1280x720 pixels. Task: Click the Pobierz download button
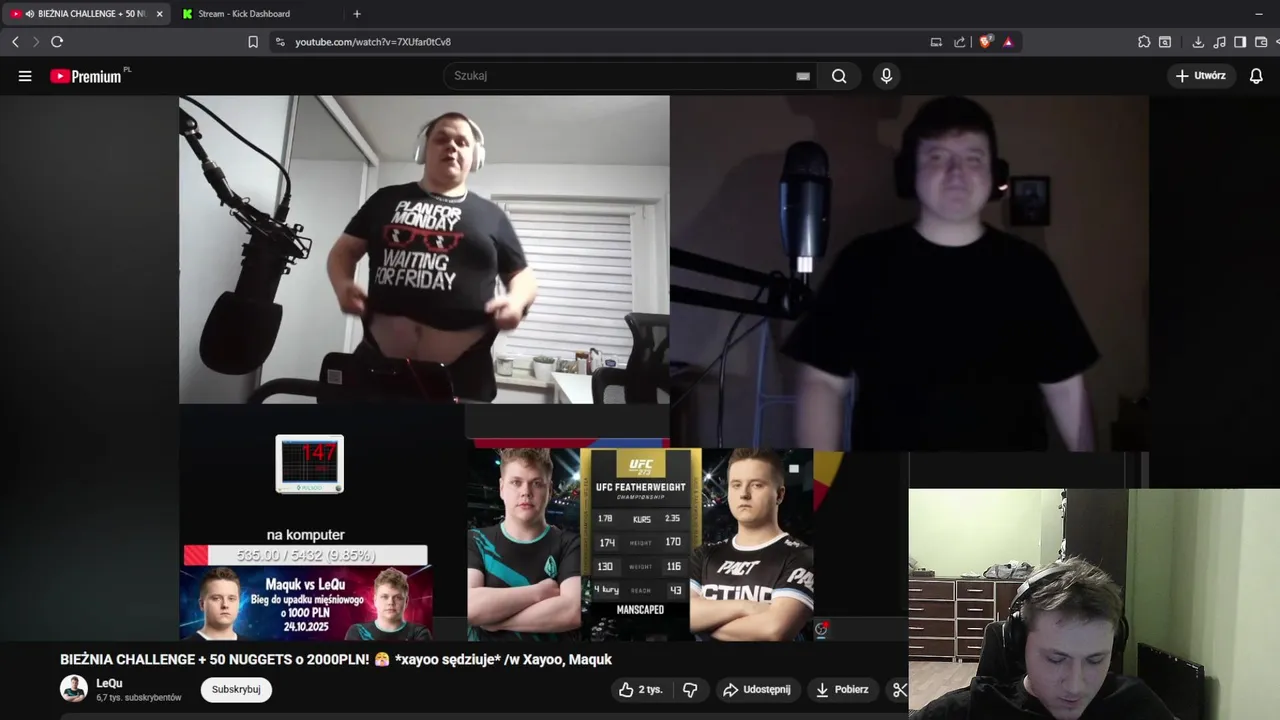tap(842, 690)
